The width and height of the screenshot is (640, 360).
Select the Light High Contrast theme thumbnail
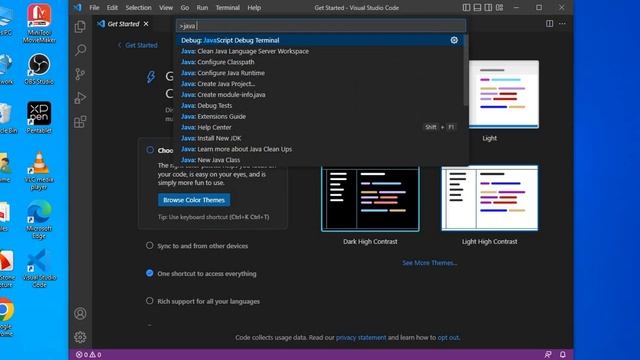(x=489, y=198)
